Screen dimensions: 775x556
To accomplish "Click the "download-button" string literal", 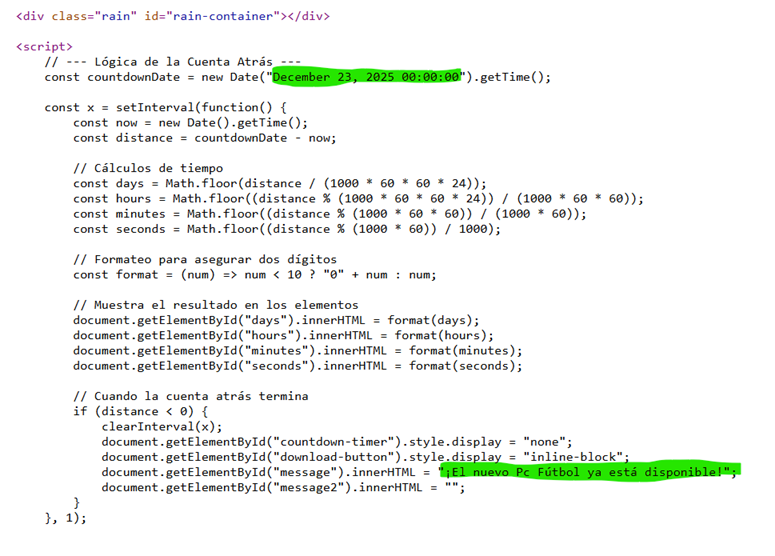I will (x=334, y=457).
